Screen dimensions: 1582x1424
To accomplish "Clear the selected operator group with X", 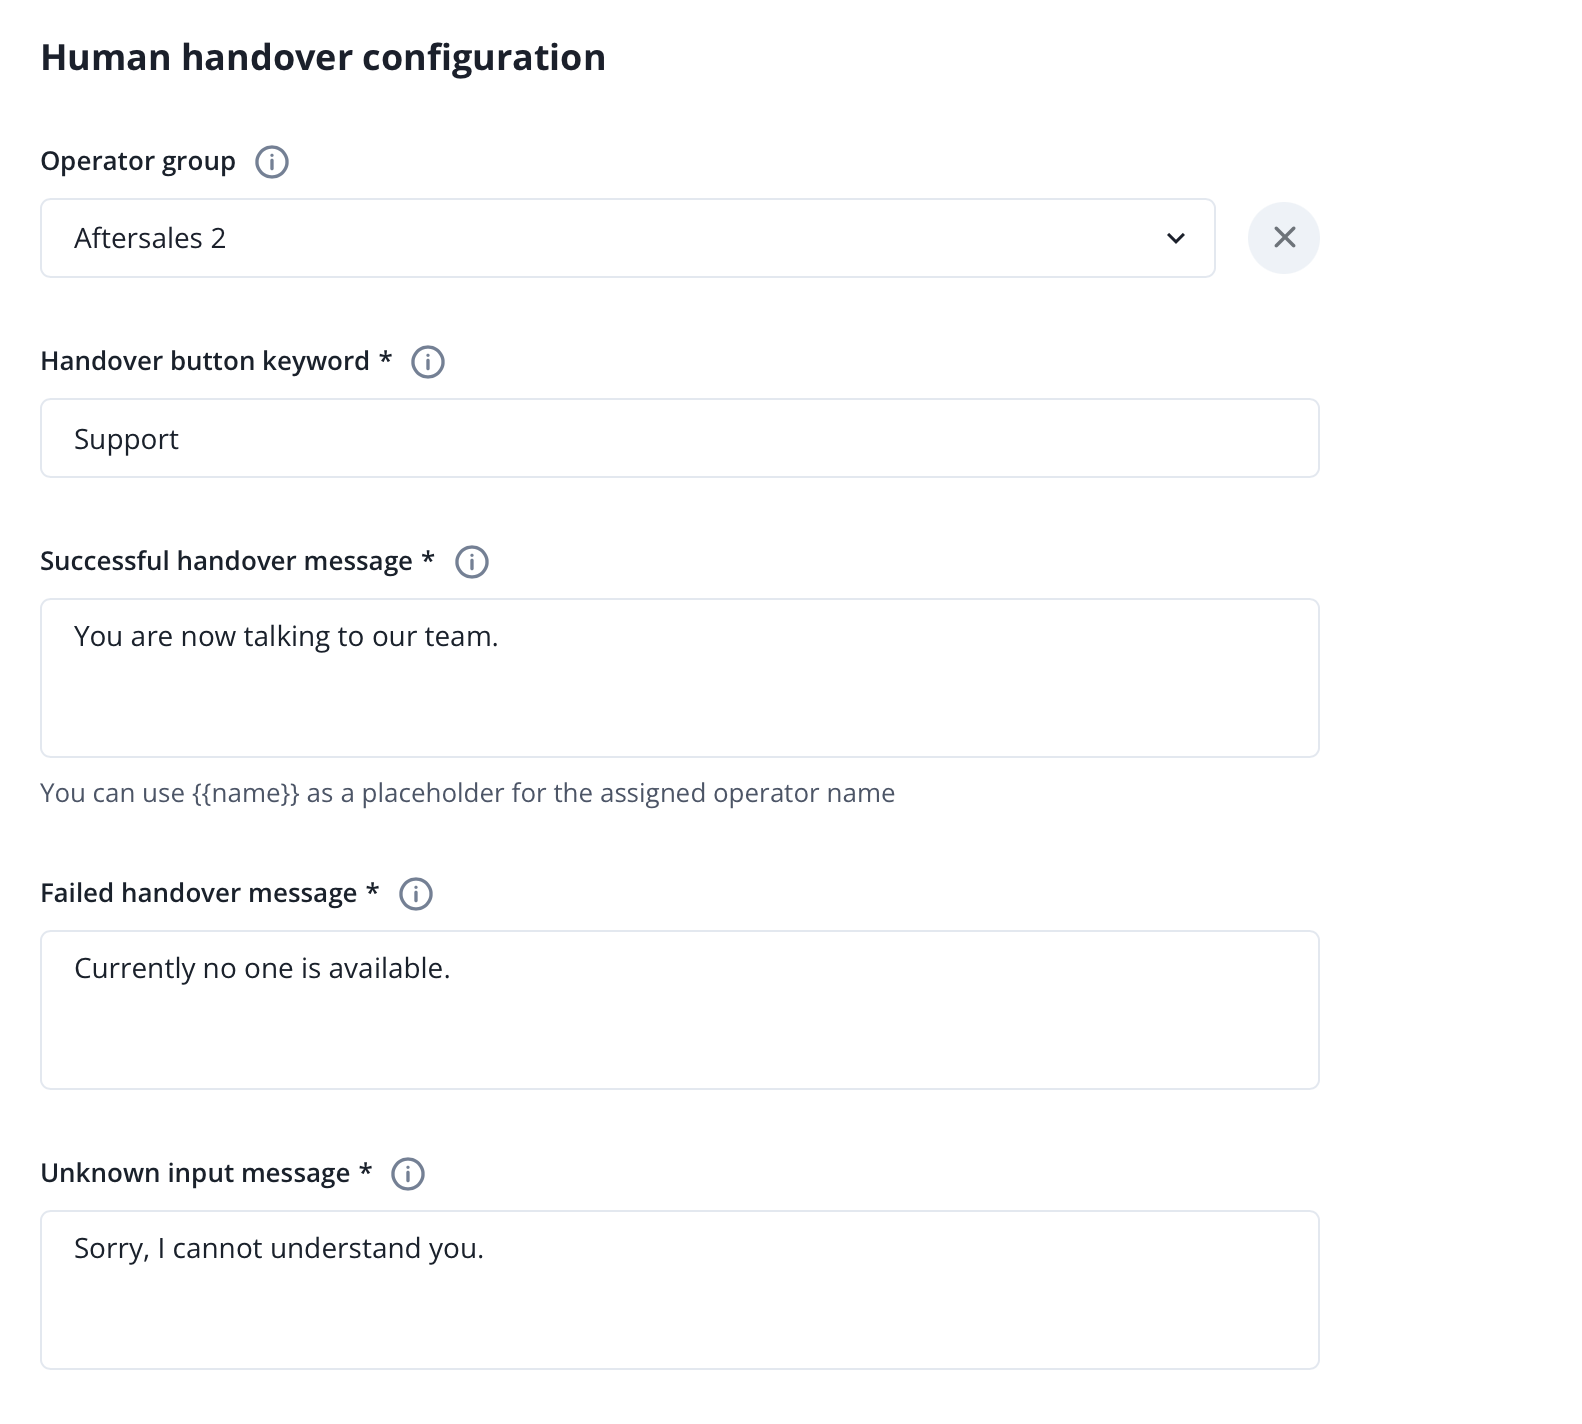I will pos(1284,238).
